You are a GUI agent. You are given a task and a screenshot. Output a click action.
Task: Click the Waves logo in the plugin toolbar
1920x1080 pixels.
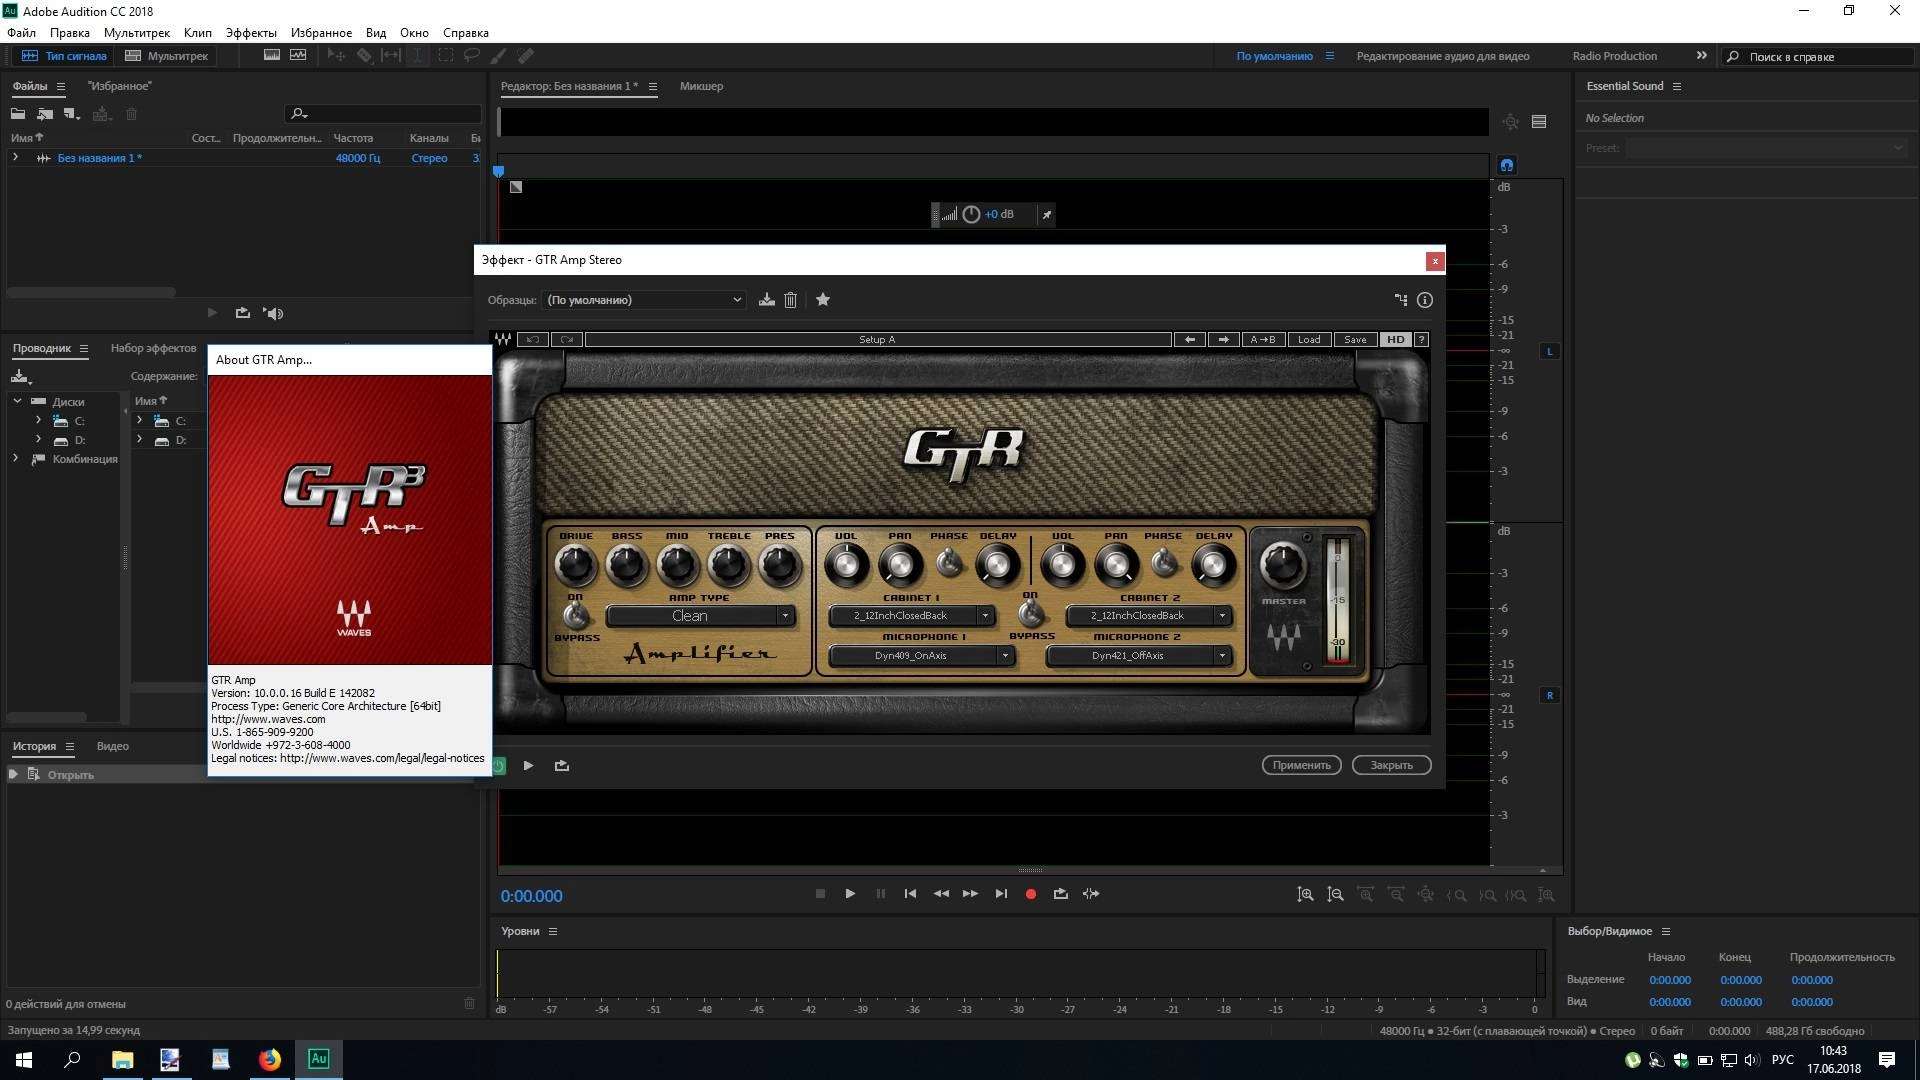coord(503,339)
